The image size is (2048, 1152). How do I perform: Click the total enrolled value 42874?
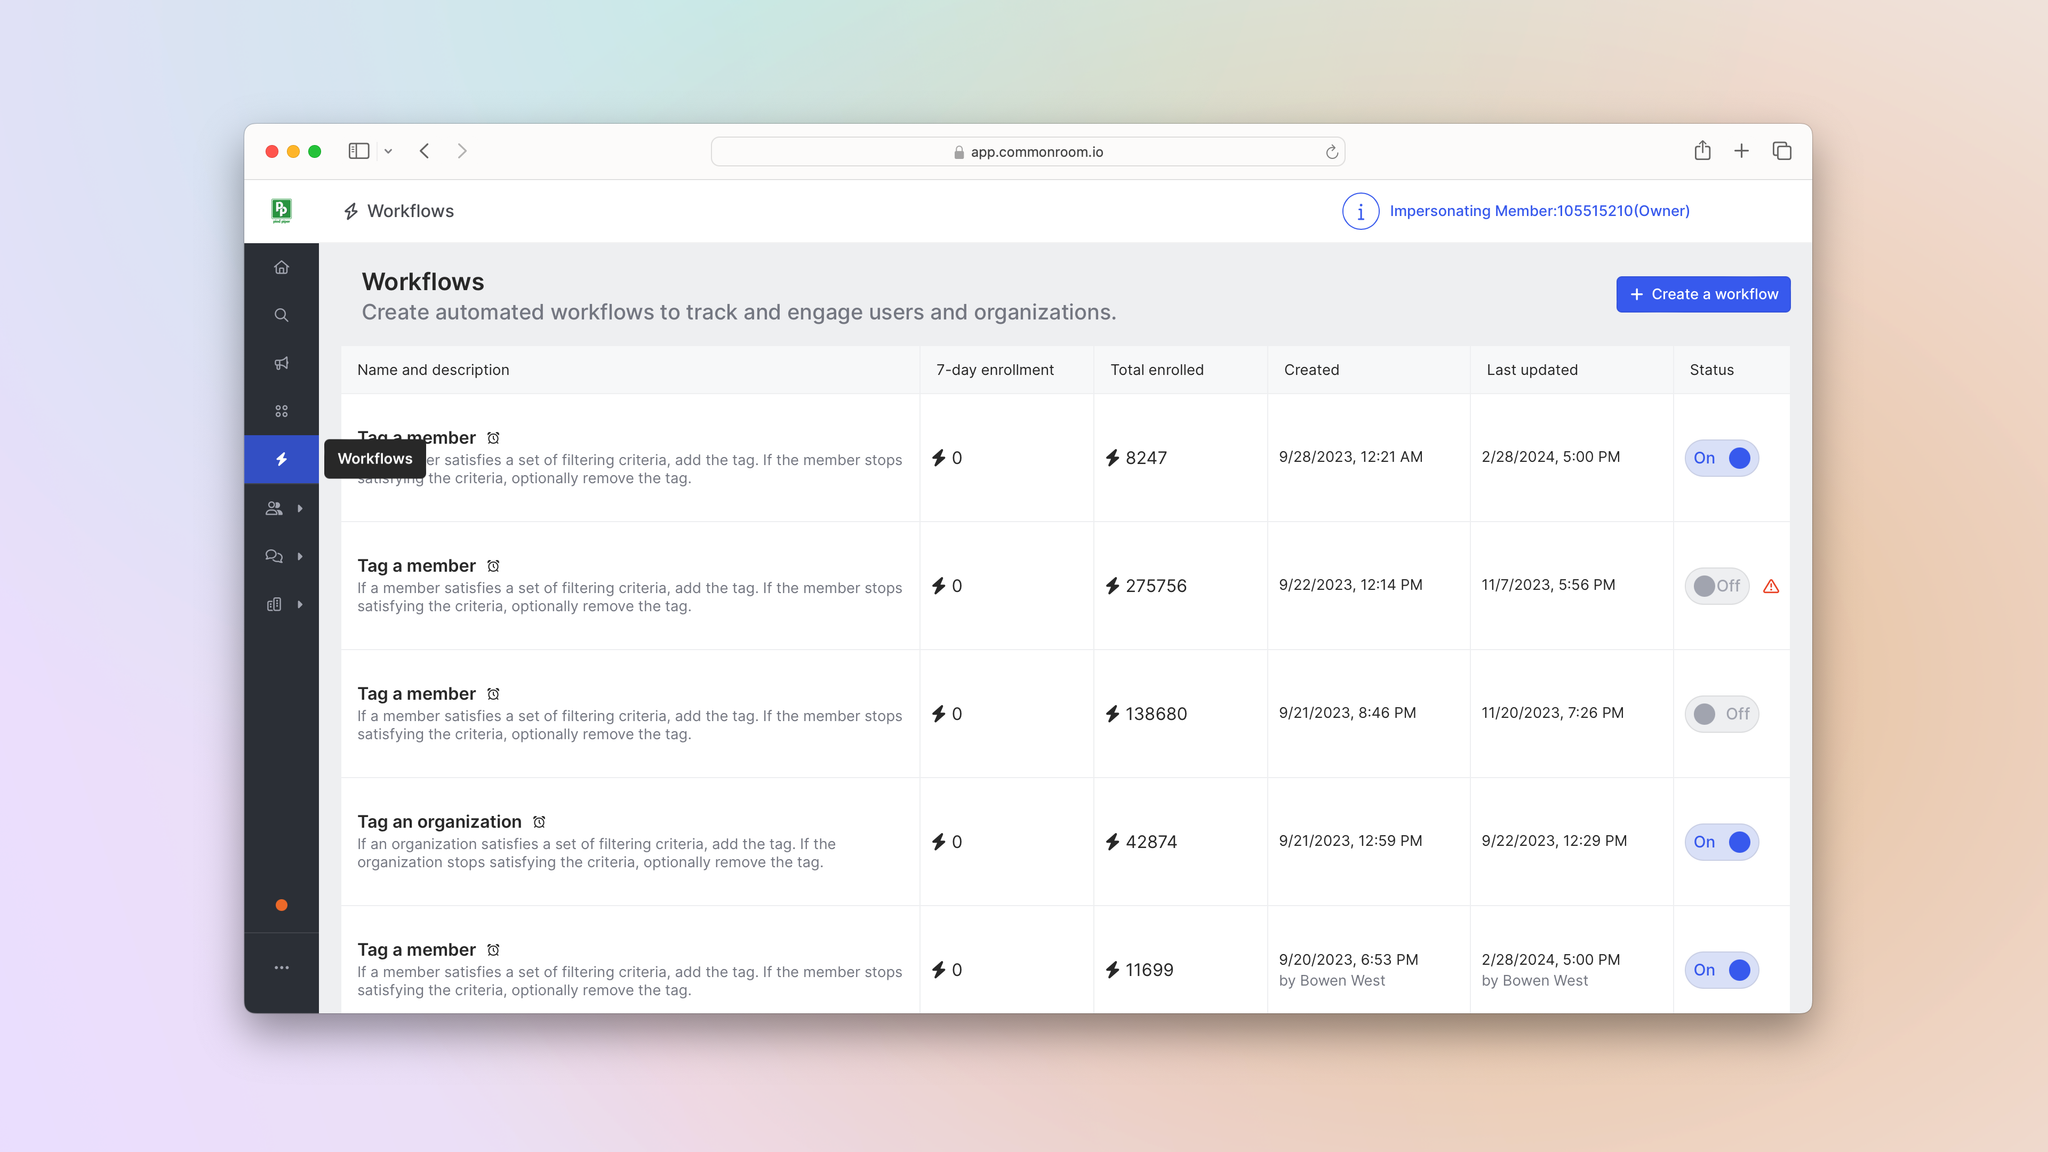click(x=1151, y=842)
